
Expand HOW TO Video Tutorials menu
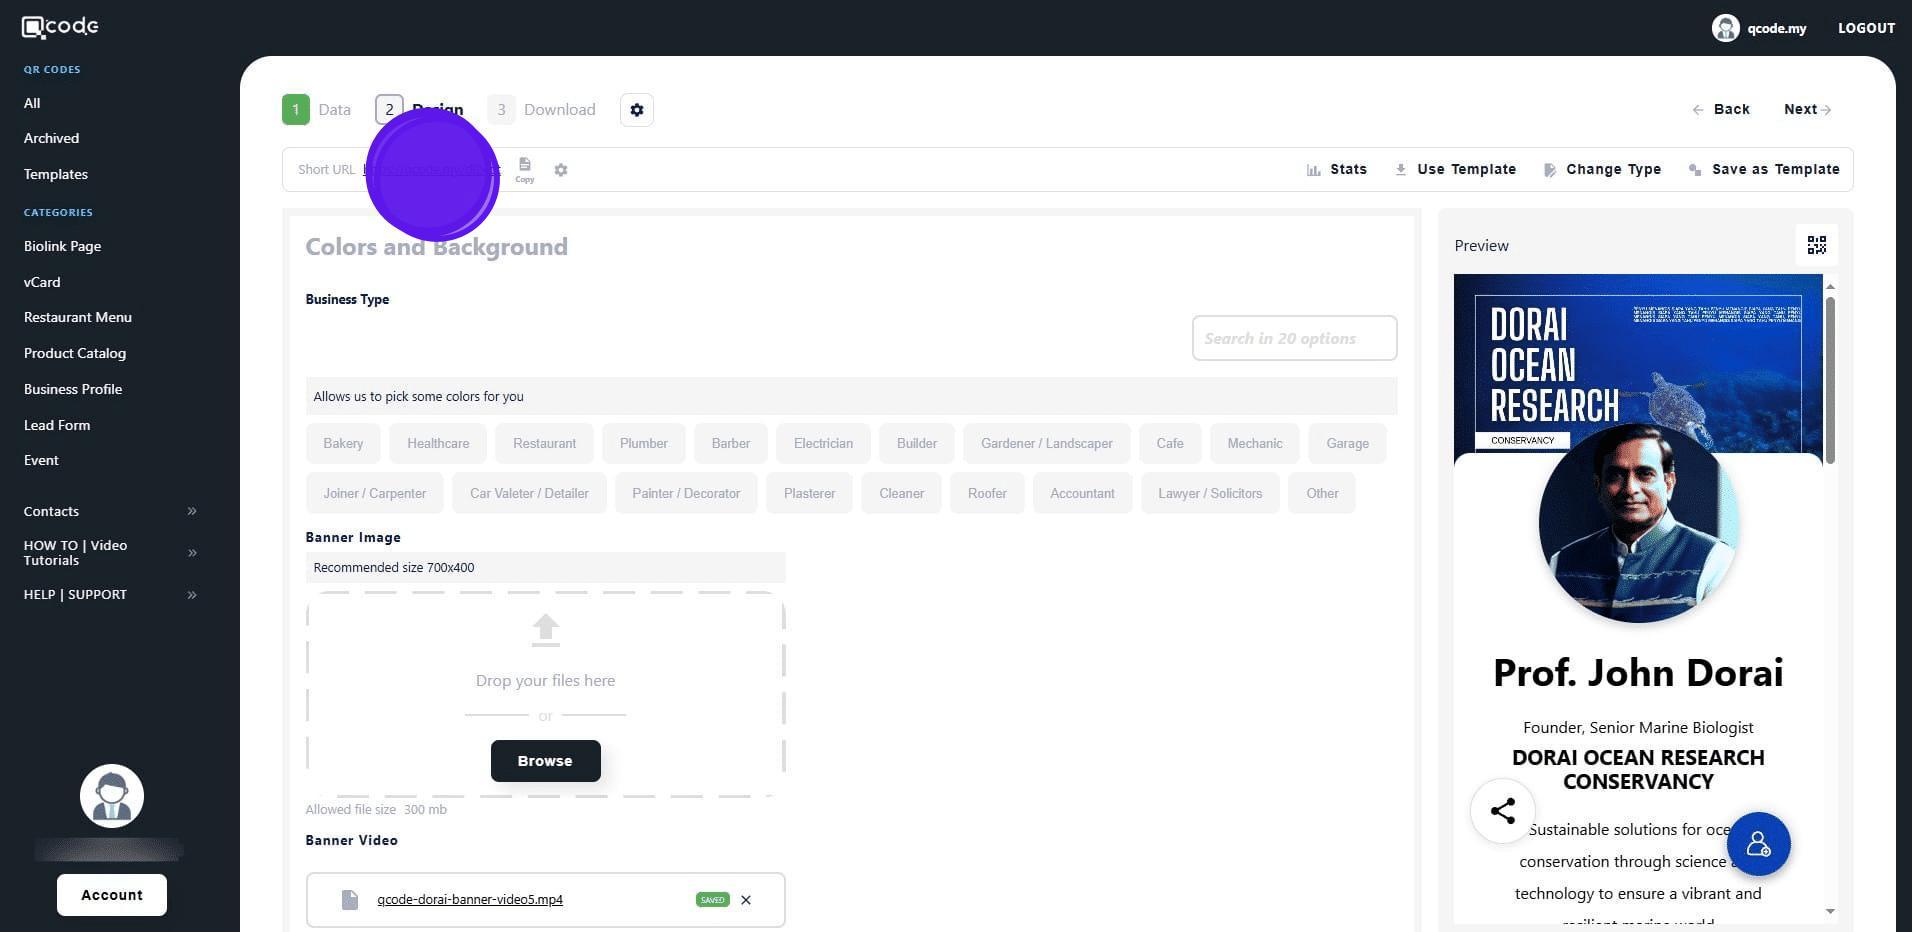[x=110, y=553]
